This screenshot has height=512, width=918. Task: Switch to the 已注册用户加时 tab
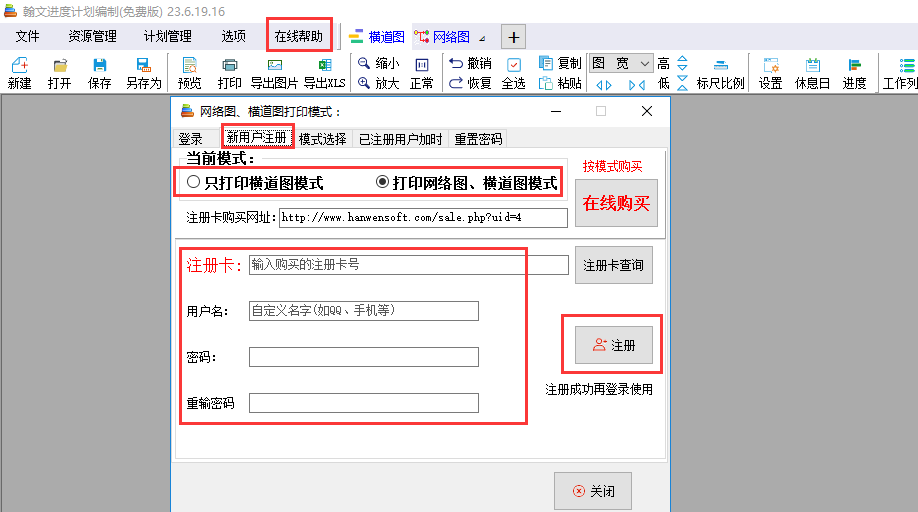[400, 139]
